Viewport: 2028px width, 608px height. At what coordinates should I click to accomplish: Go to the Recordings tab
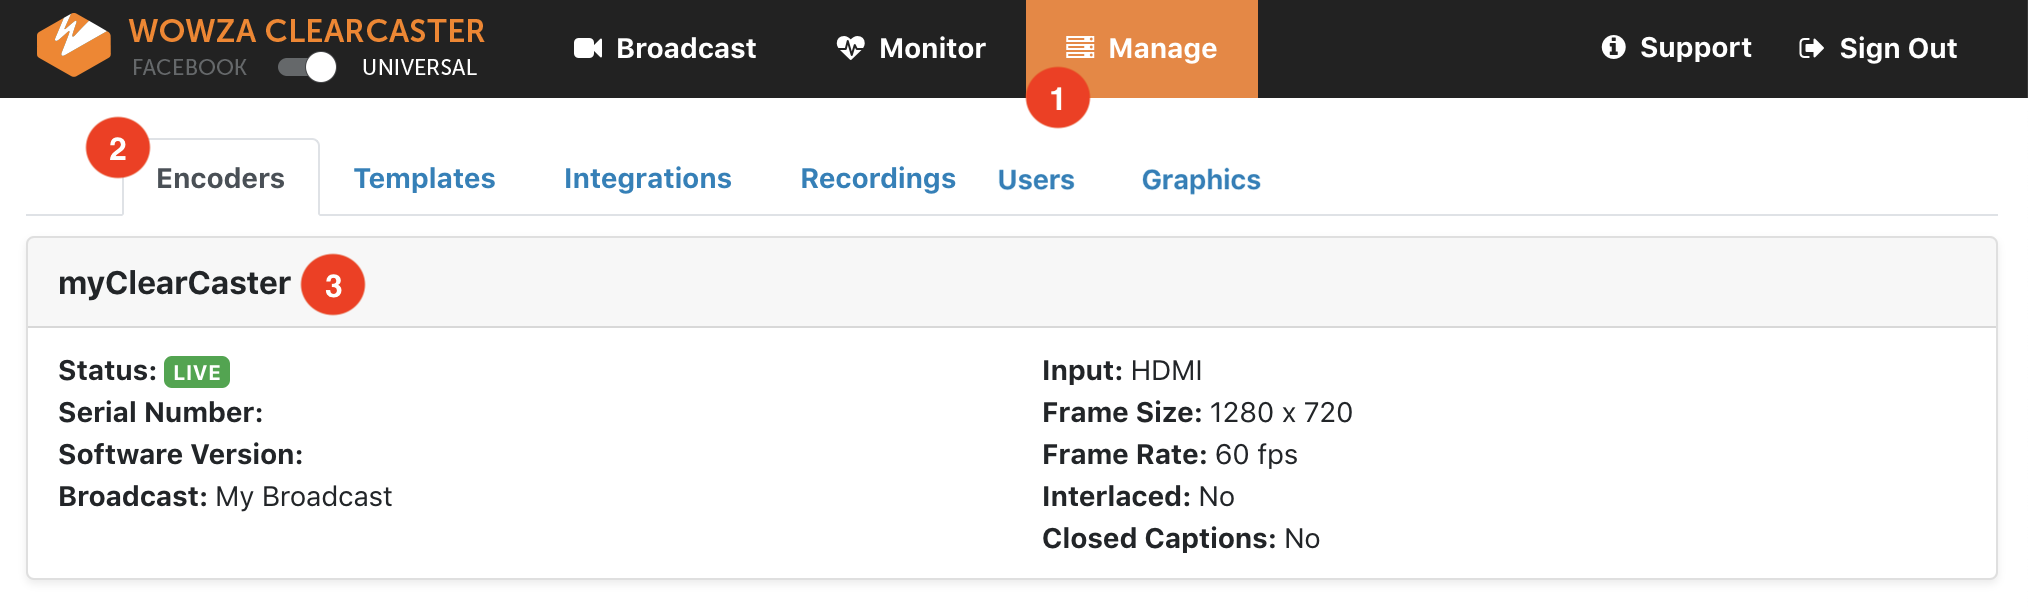[x=877, y=179]
